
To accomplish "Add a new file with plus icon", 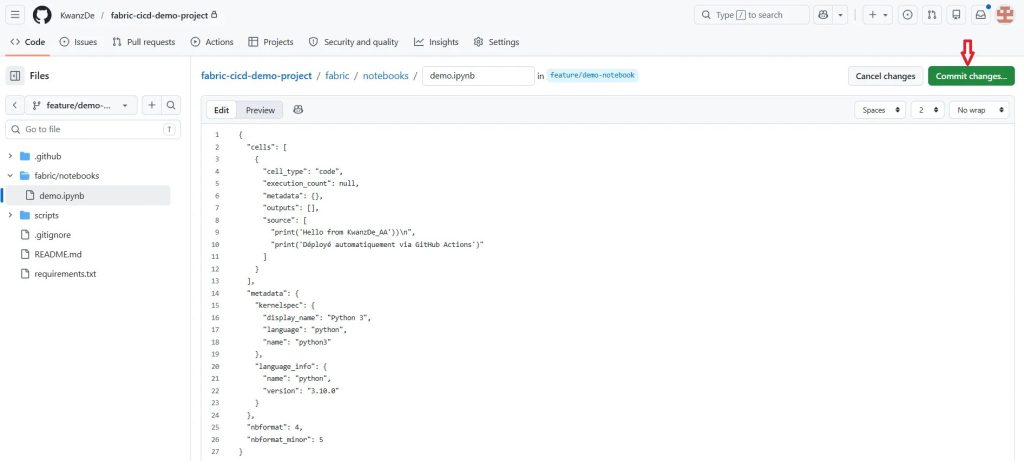I will click(x=152, y=105).
